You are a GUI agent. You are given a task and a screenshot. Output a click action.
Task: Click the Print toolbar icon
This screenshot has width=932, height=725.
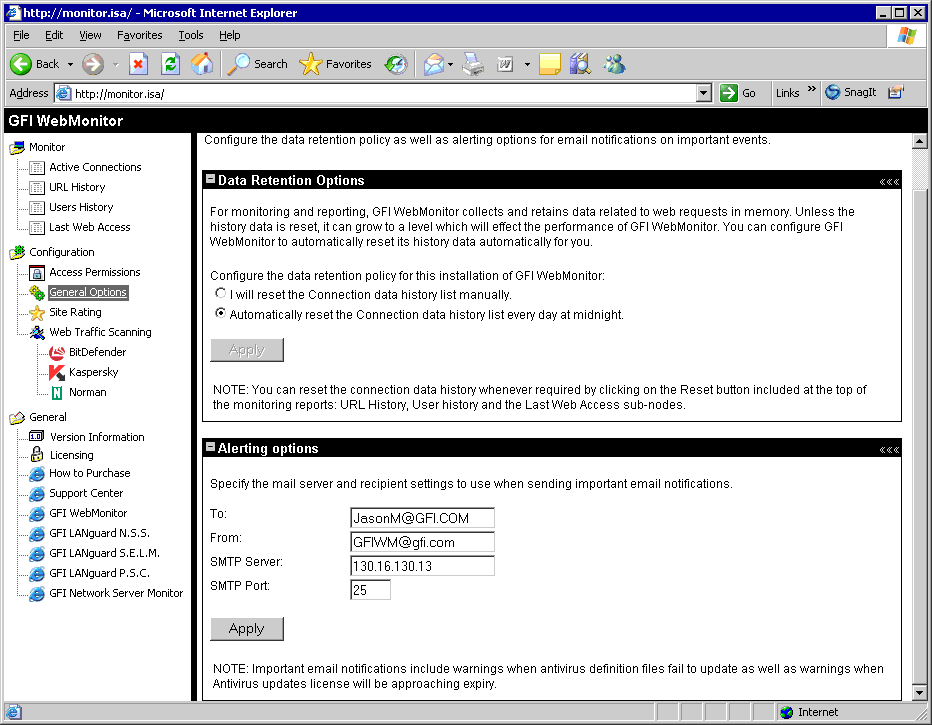474,64
